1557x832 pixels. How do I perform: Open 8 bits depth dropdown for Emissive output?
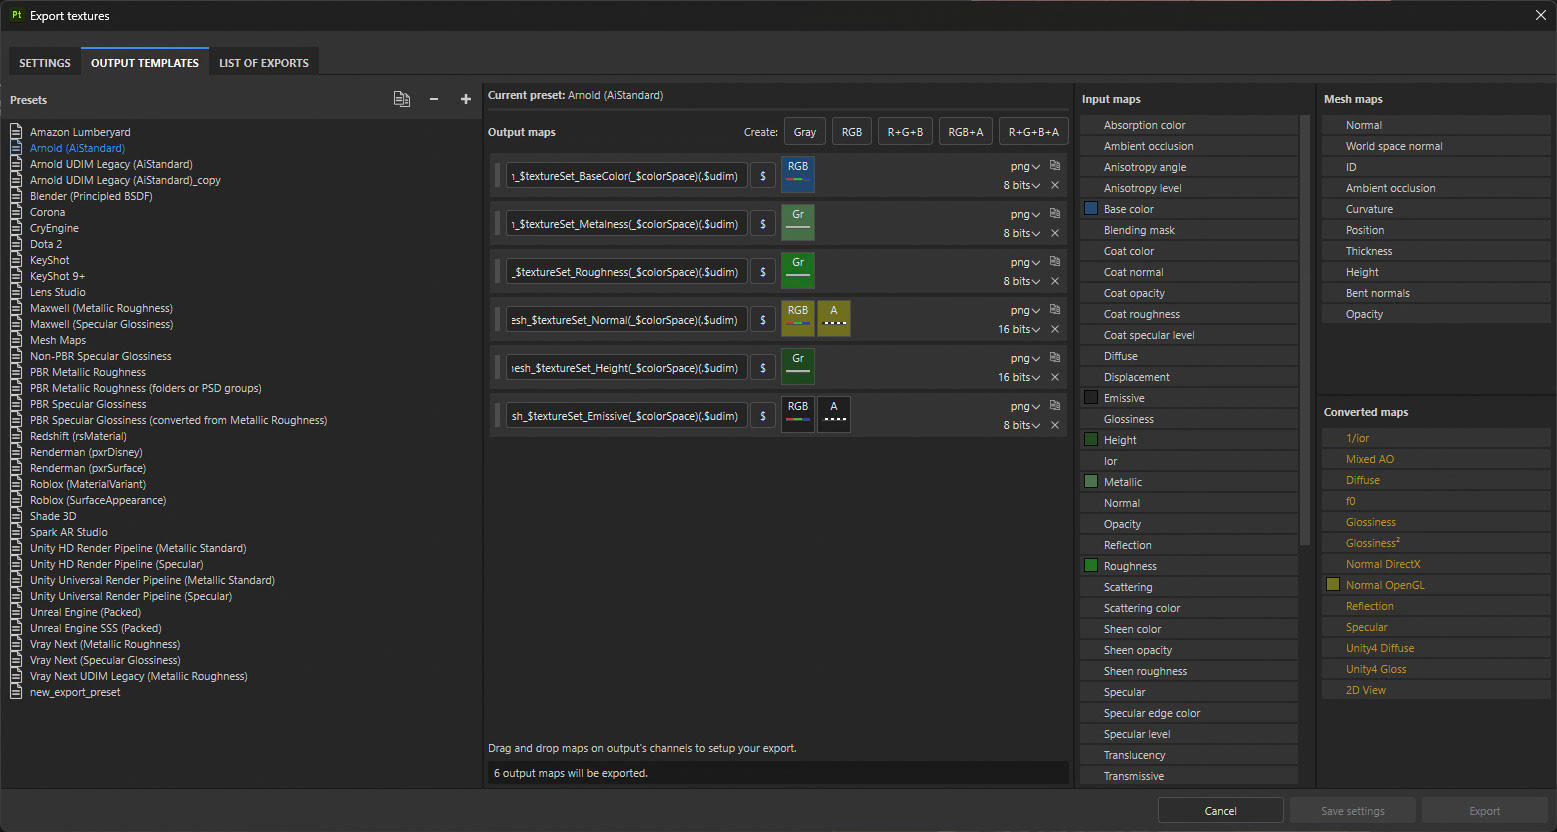pos(1022,425)
